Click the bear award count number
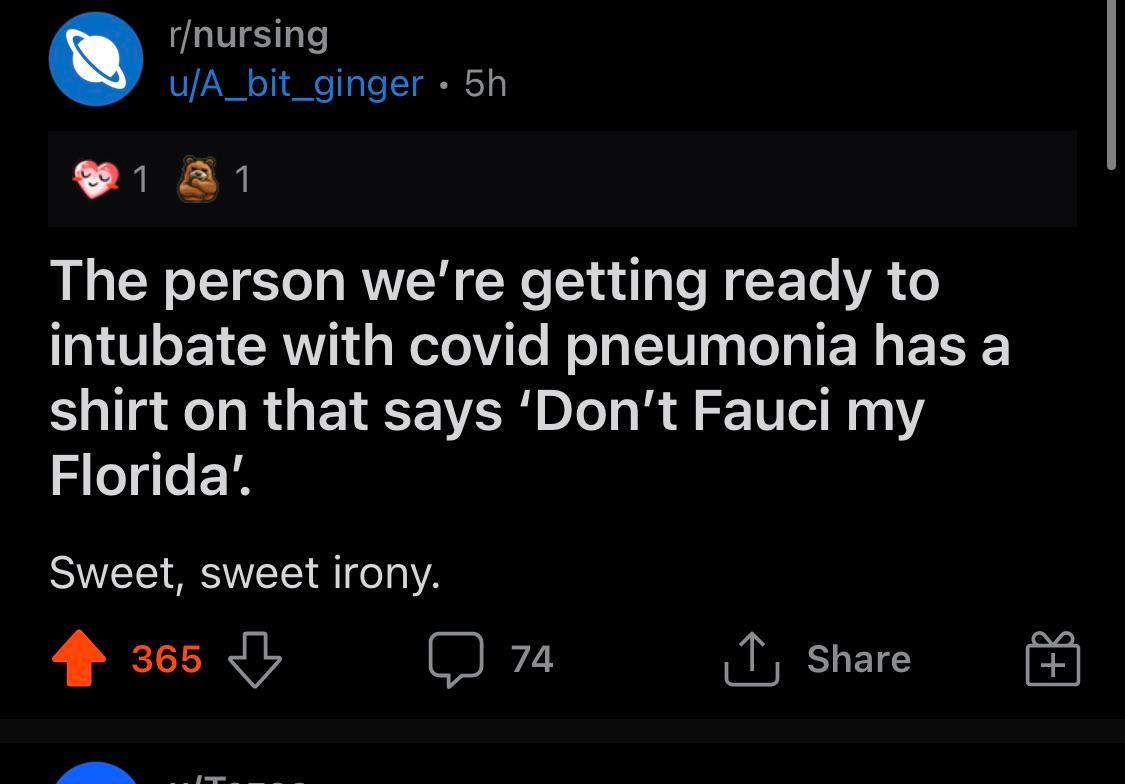 click(x=242, y=180)
